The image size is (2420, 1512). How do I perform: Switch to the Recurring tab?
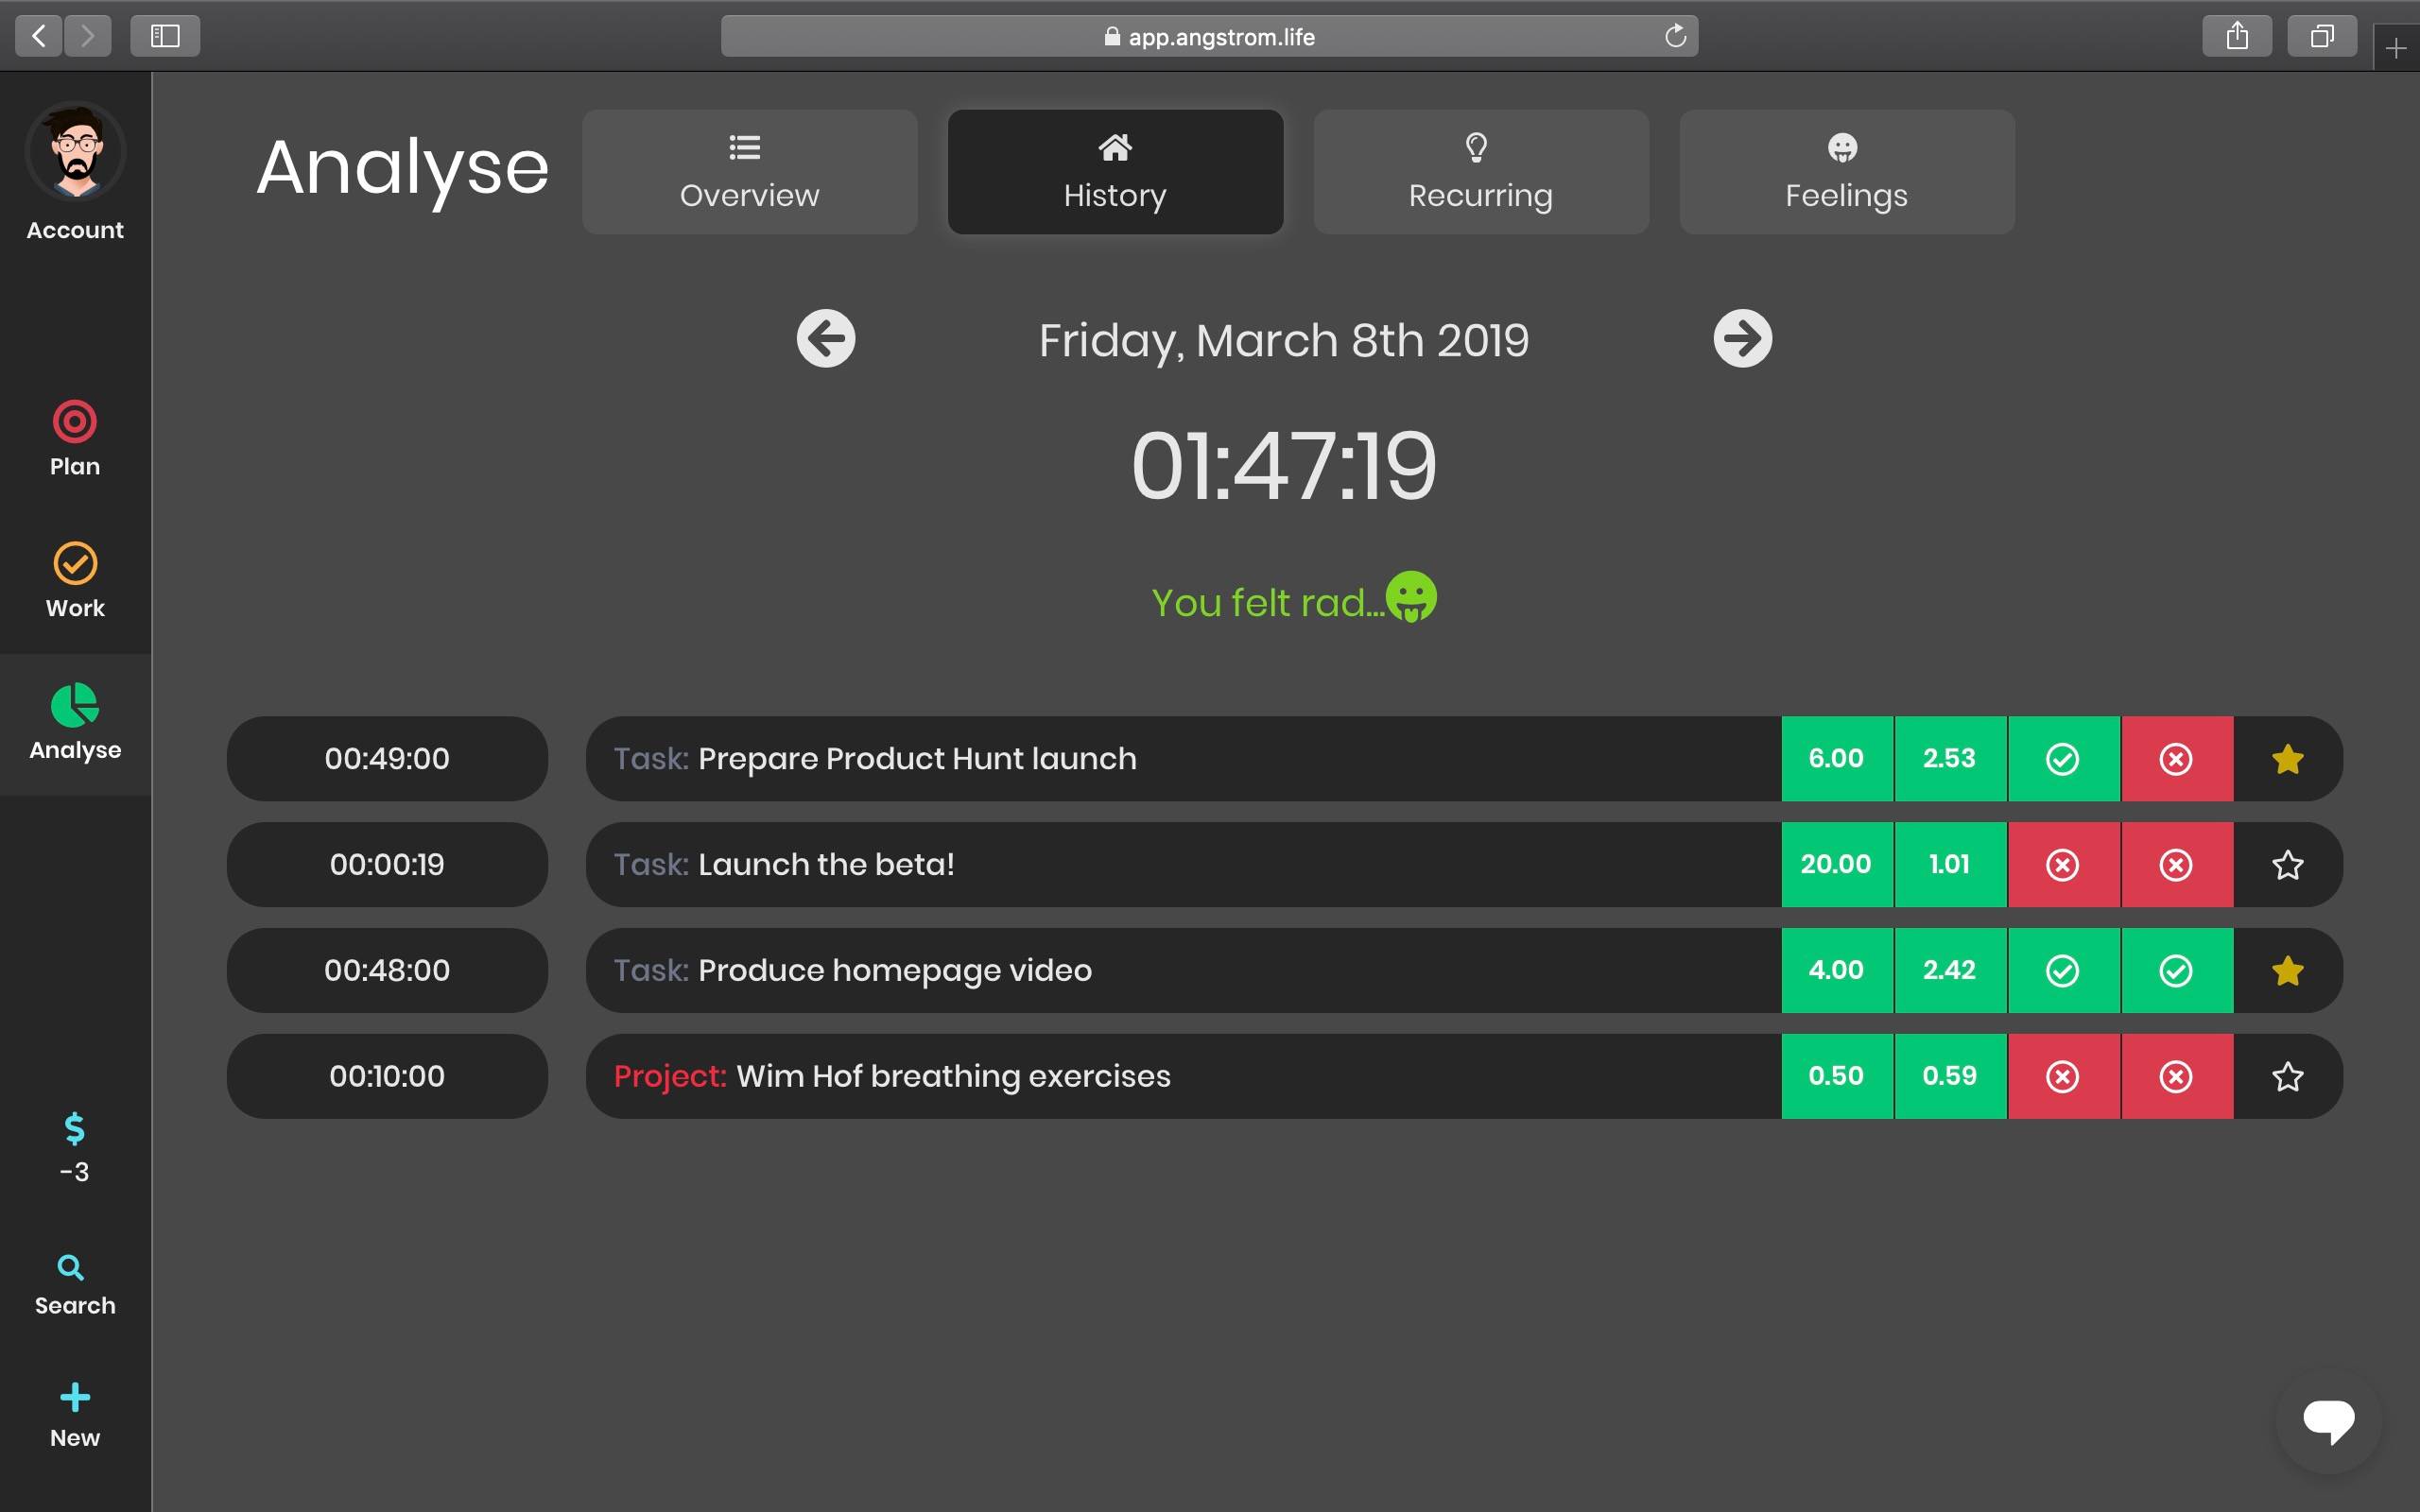1479,172
